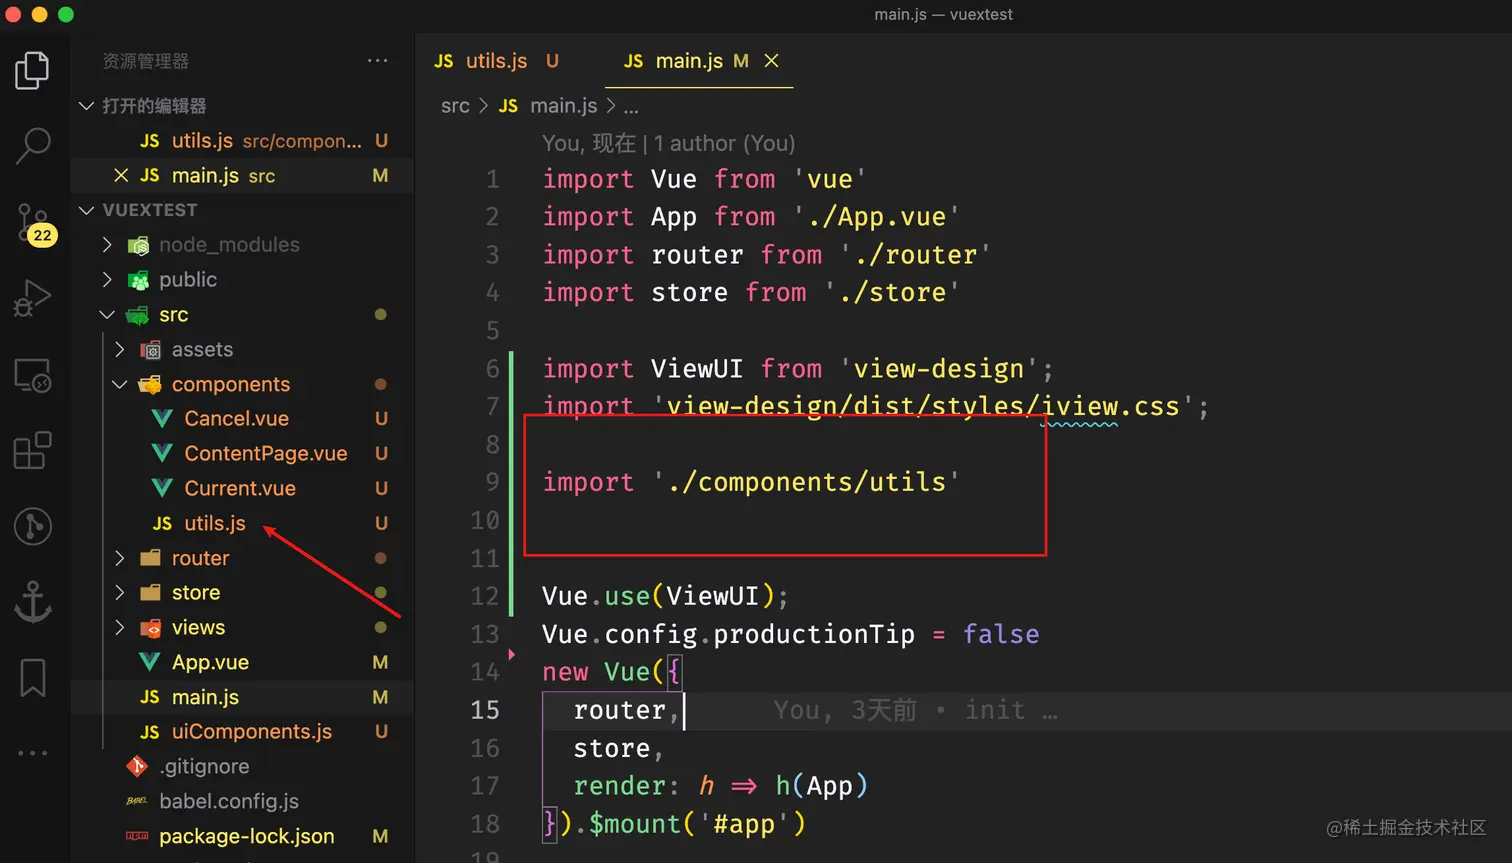Click main.js in the editor breadcrumb

coord(563,106)
